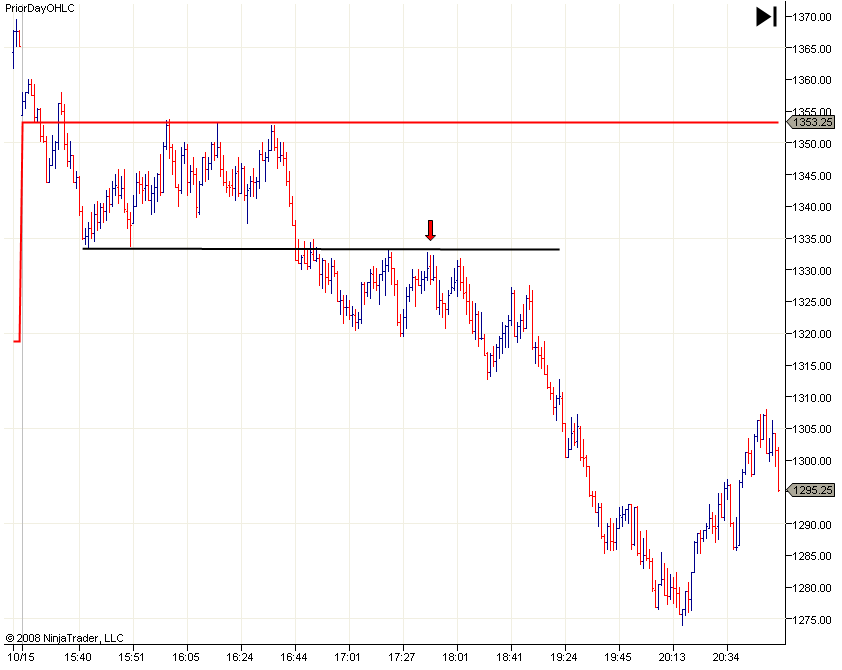Click the 1310.00 price axis label

811,398
